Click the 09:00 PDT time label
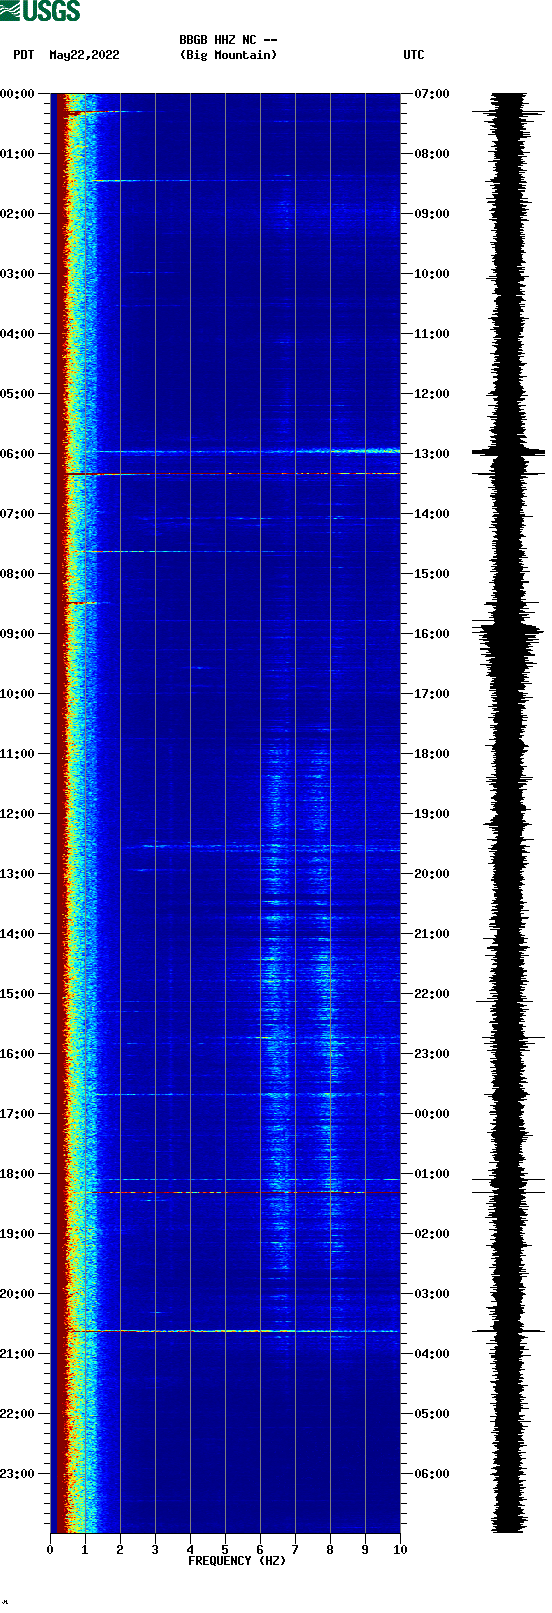This screenshot has height=1613, width=552. tap(18, 634)
